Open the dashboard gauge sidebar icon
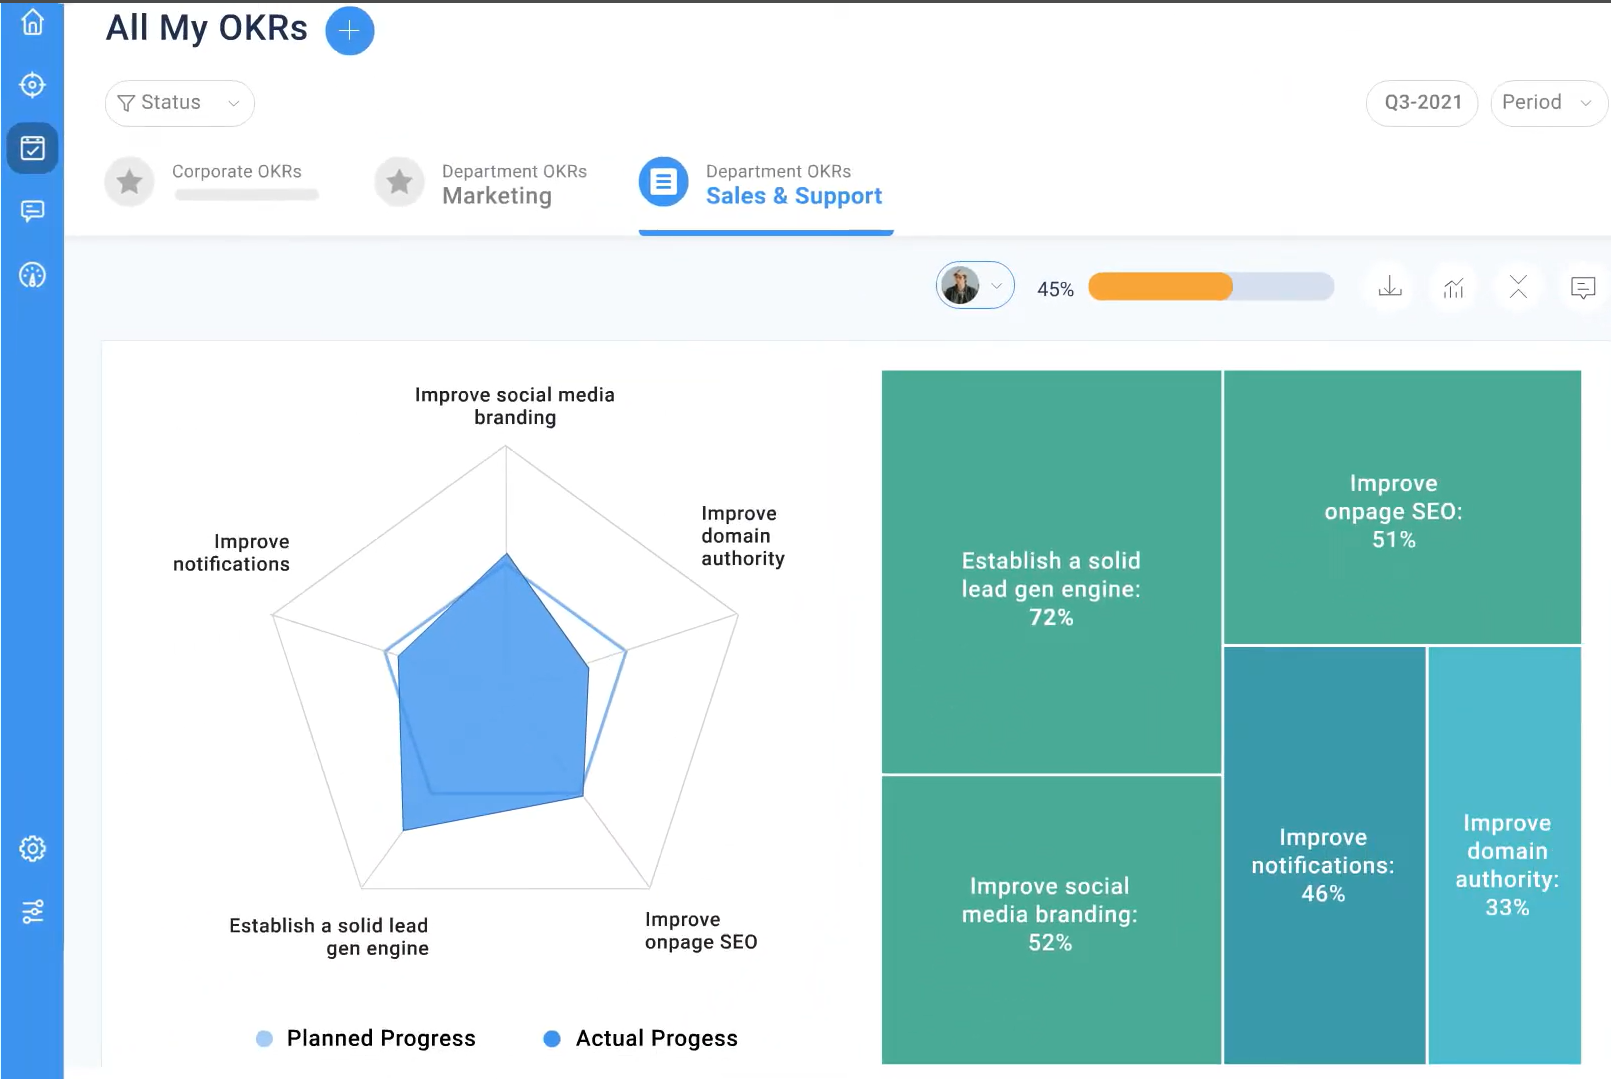The width and height of the screenshot is (1611, 1079). coord(32,275)
